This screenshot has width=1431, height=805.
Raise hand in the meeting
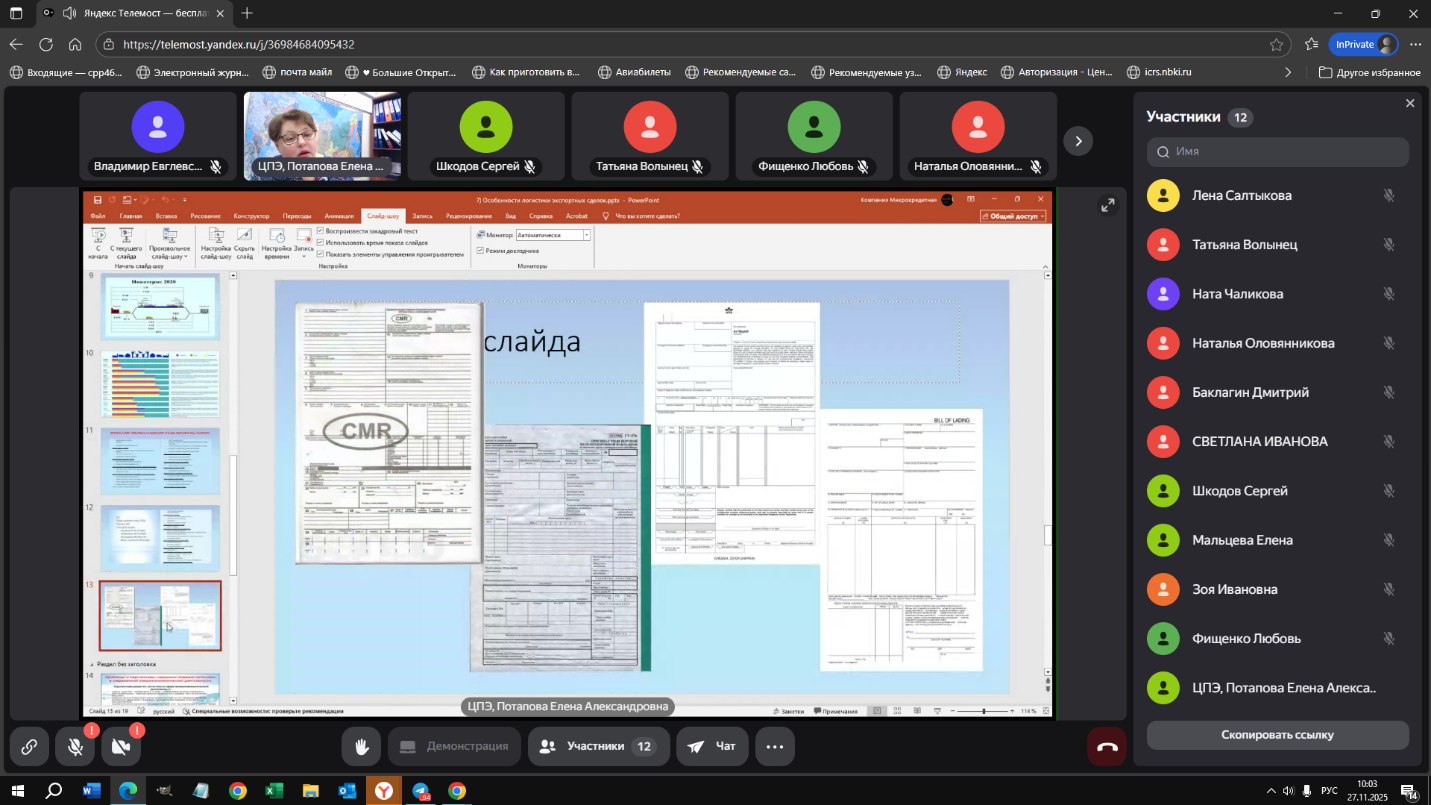point(359,746)
